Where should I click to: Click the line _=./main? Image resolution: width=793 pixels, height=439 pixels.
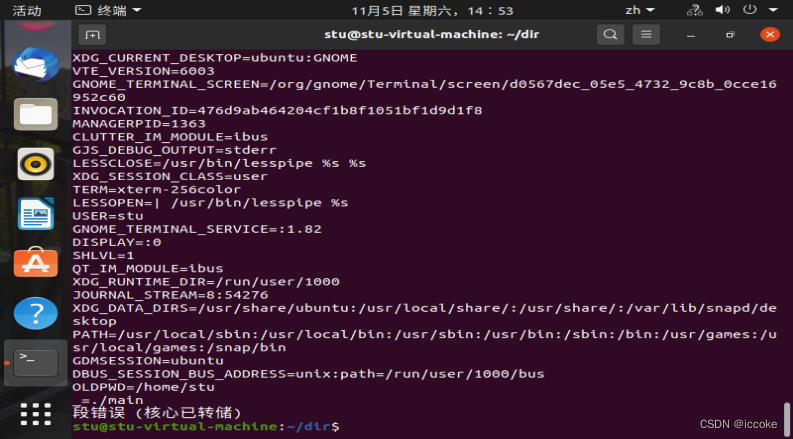point(108,400)
